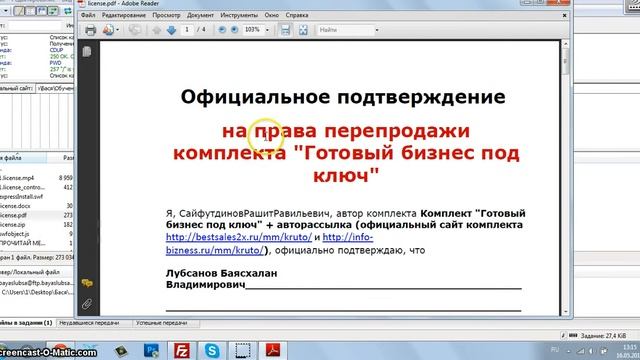Open the Pages panel icon in sidebar
640x360 pixels.
pyautogui.click(x=87, y=51)
